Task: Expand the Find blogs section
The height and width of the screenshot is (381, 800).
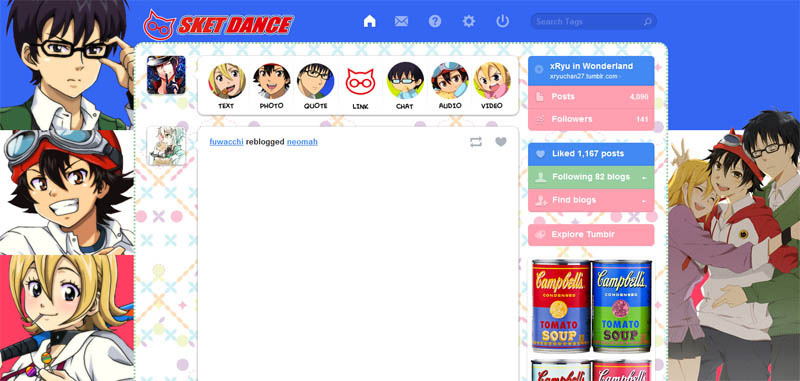Action: (591, 200)
